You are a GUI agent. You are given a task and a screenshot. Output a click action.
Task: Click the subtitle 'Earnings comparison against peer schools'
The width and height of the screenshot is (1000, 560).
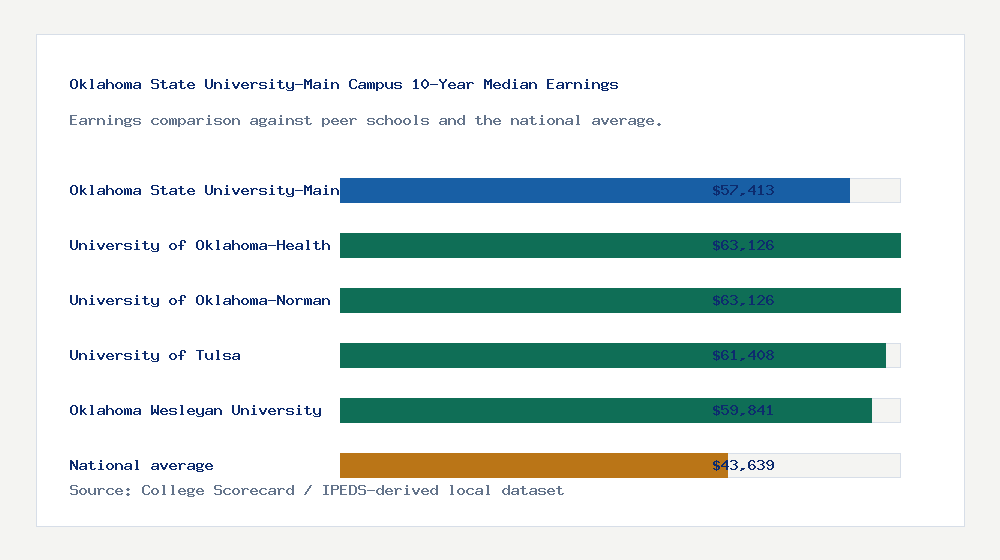pos(365,121)
